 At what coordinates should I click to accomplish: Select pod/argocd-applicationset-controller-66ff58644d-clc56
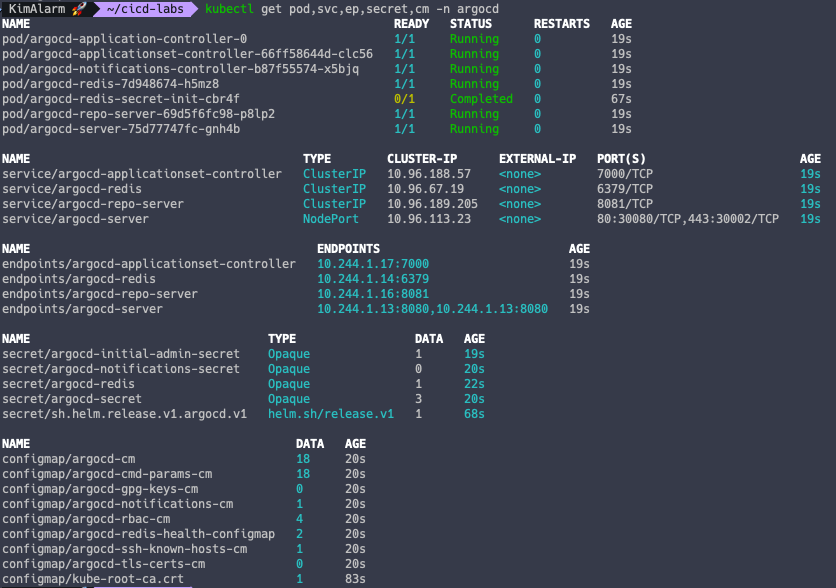[x=187, y=54]
